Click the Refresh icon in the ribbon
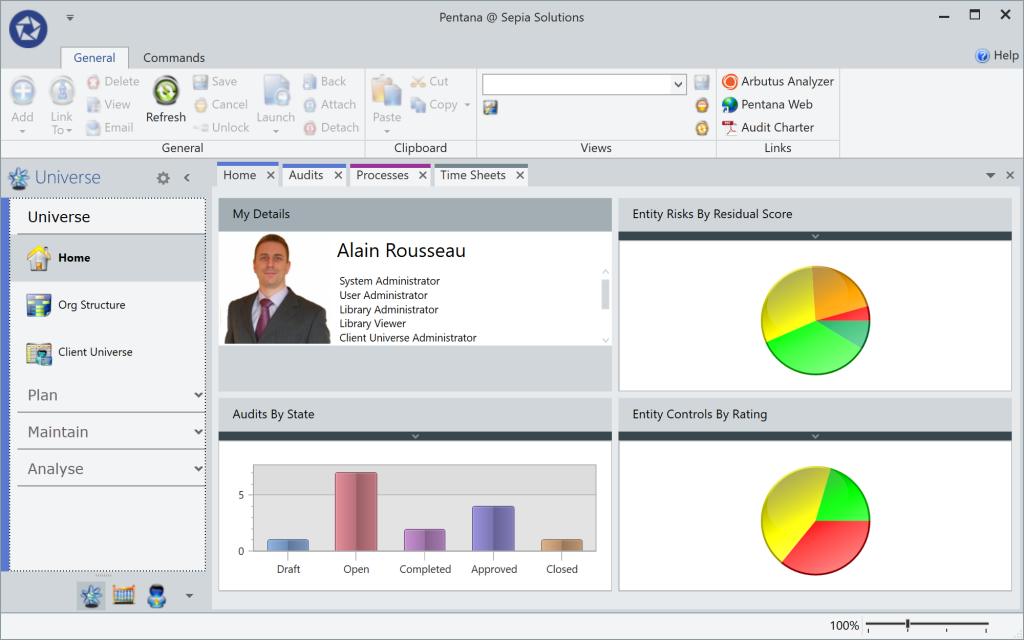1024x640 pixels. pos(166,91)
